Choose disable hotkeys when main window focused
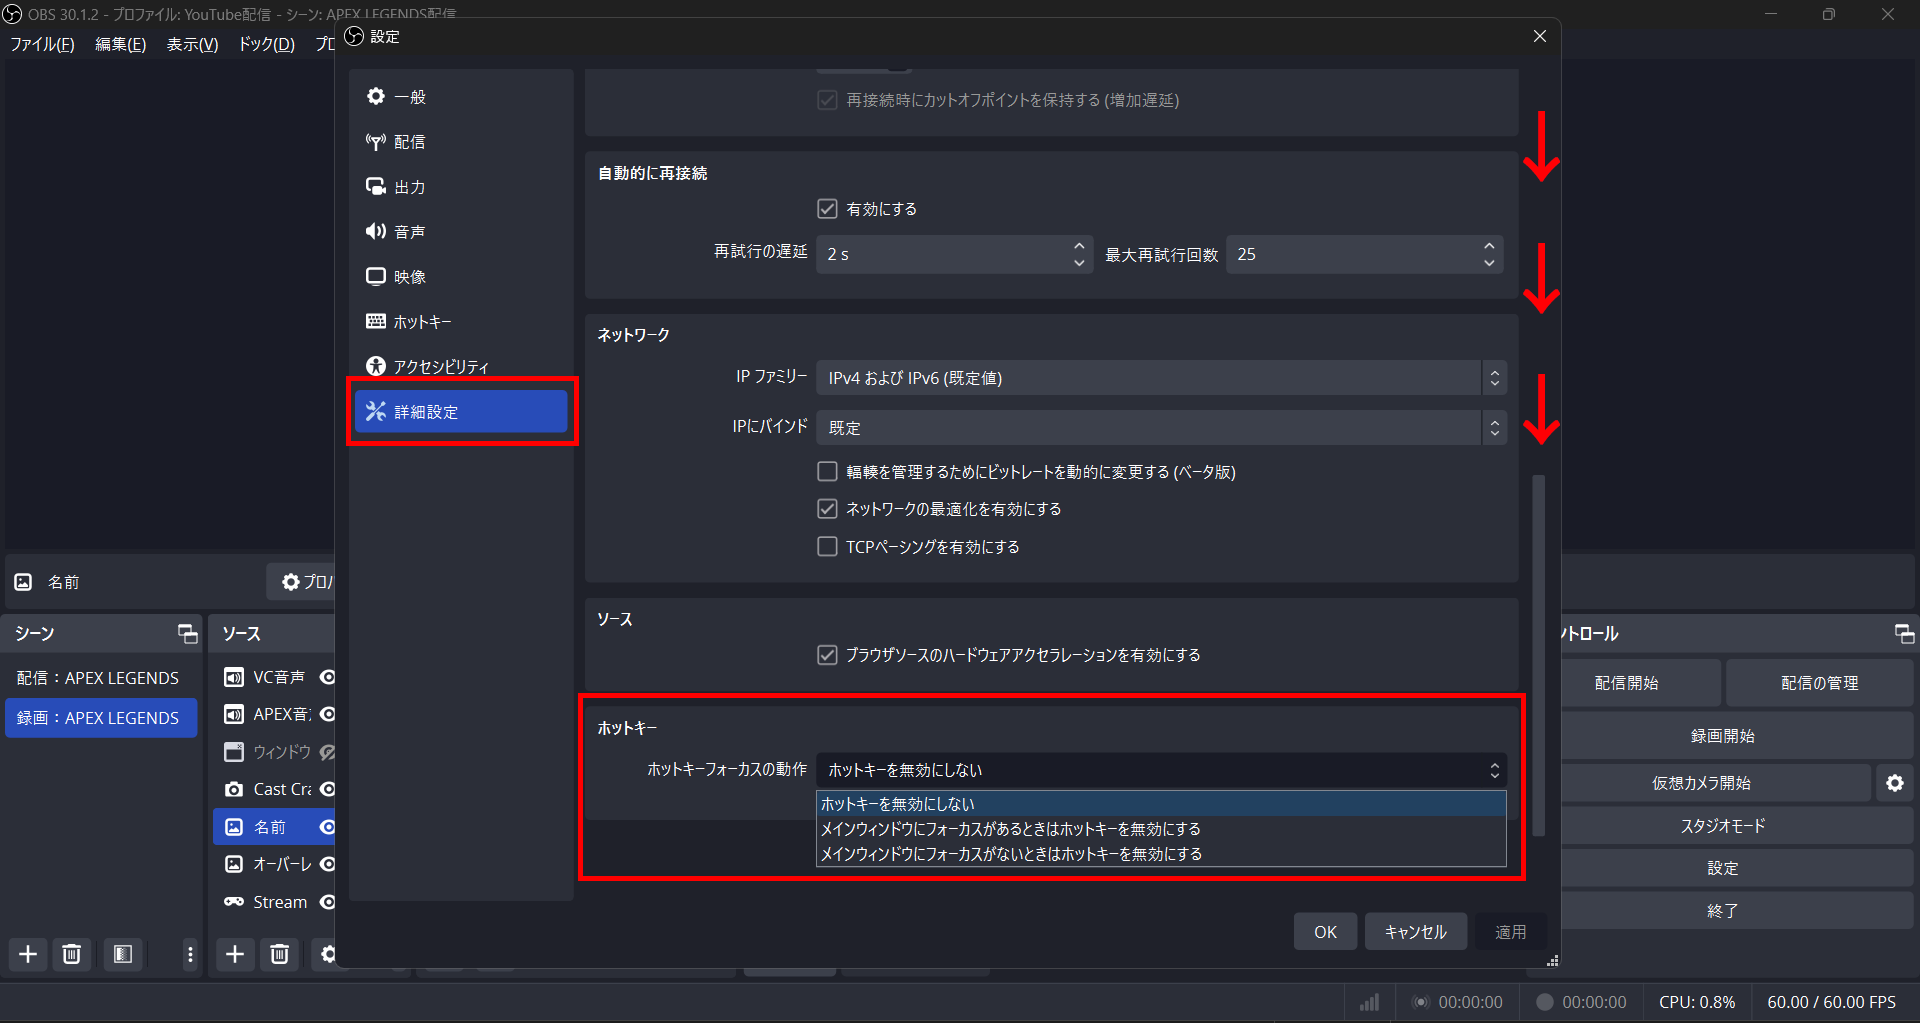1920x1023 pixels. (x=1161, y=829)
